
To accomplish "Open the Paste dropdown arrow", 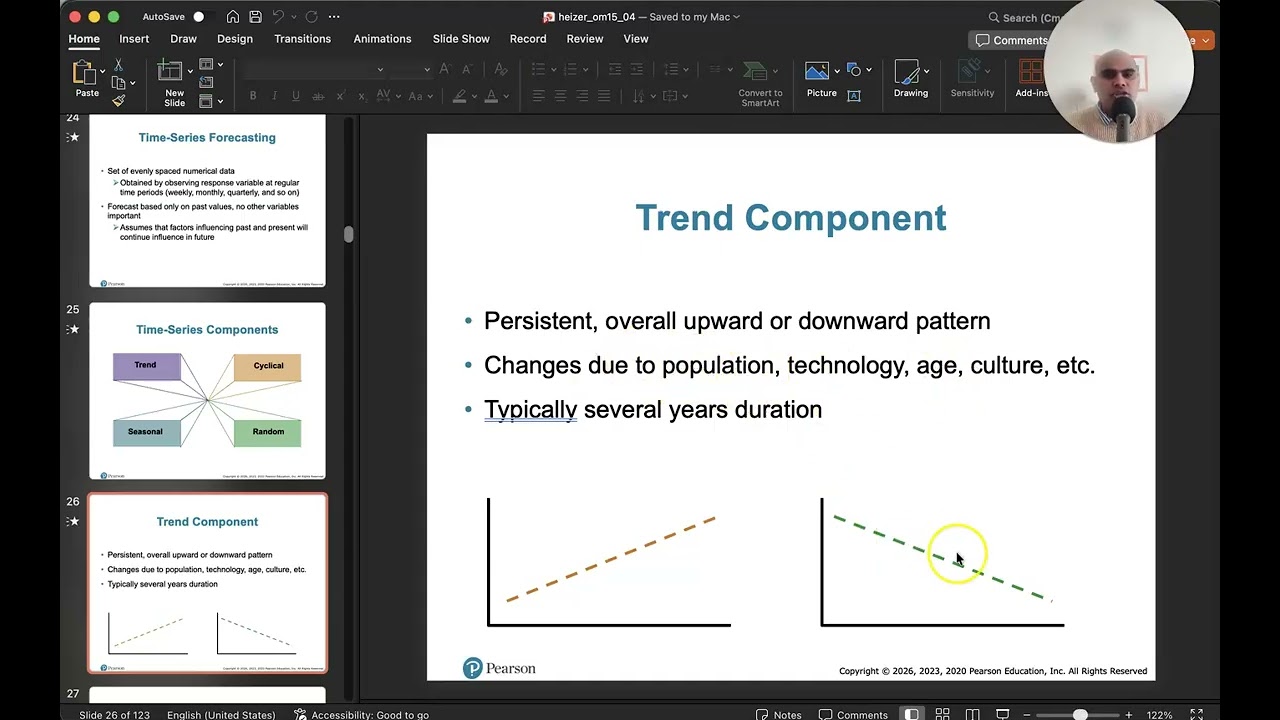I will tap(102, 72).
